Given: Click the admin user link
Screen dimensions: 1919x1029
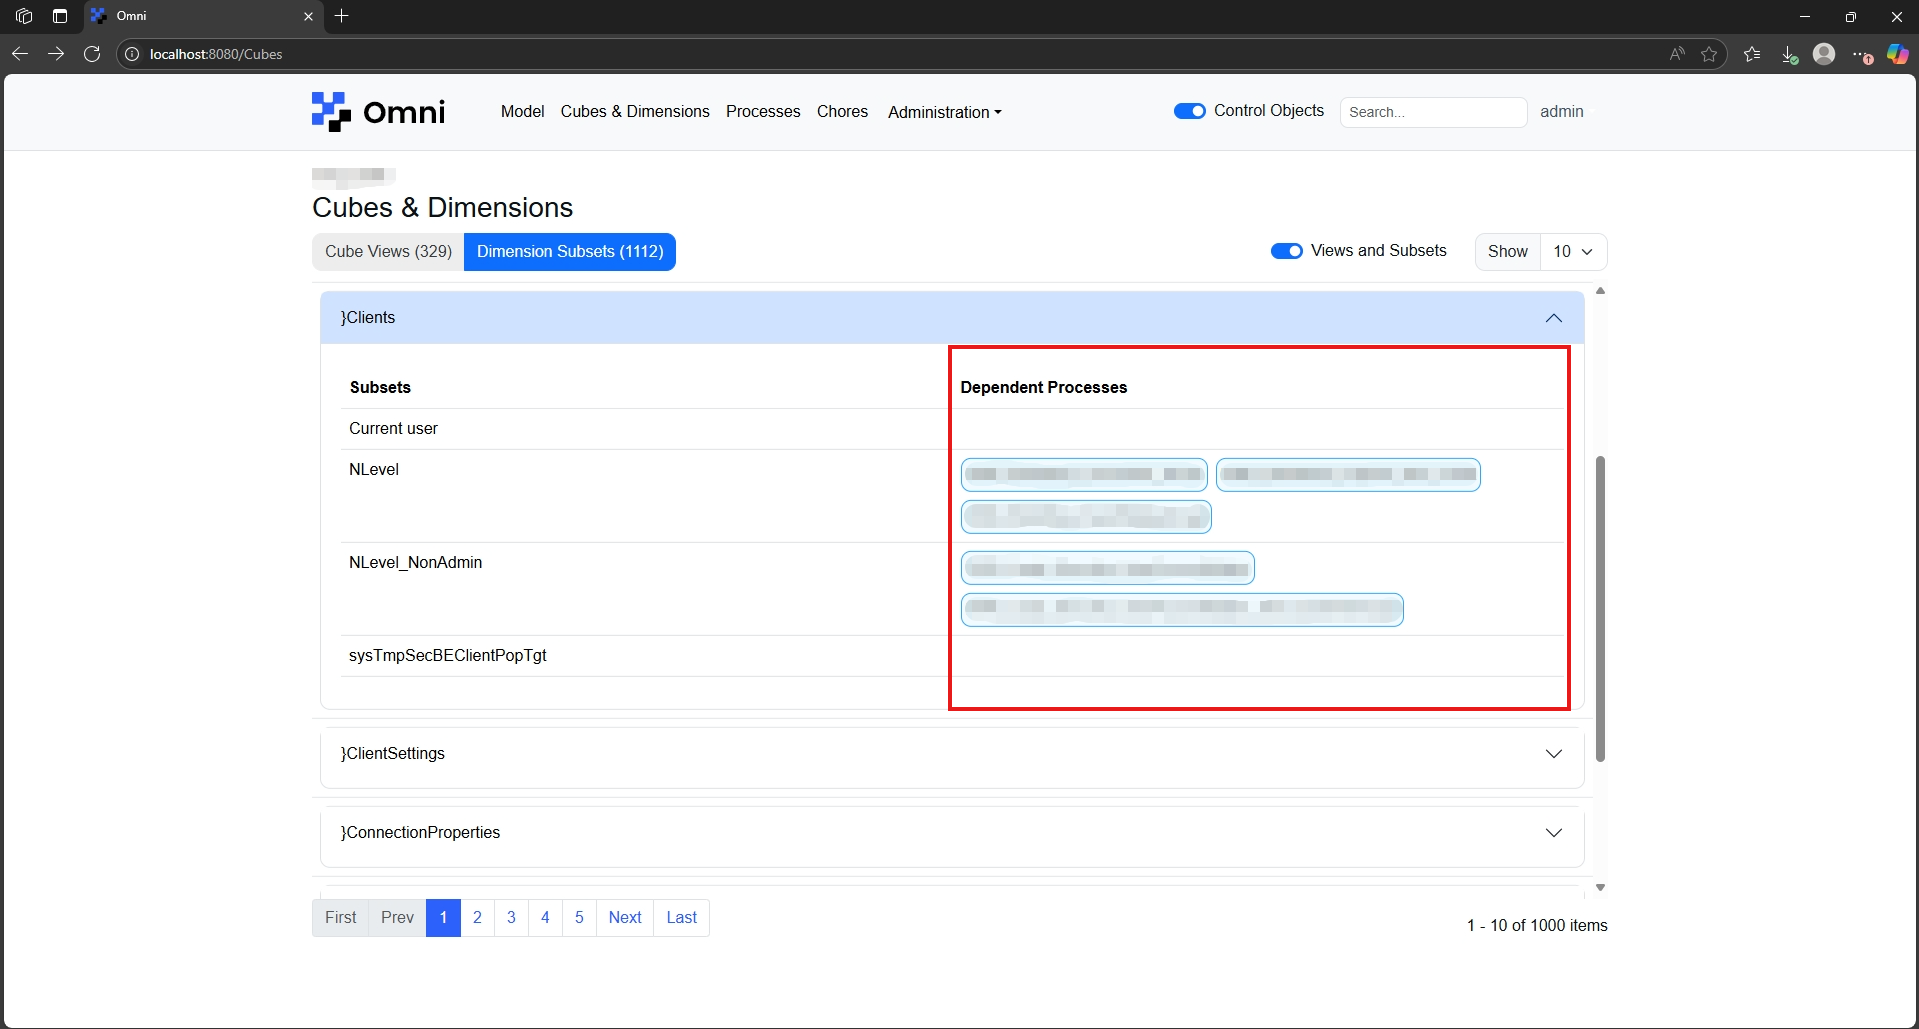Looking at the screenshot, I should click(1561, 112).
